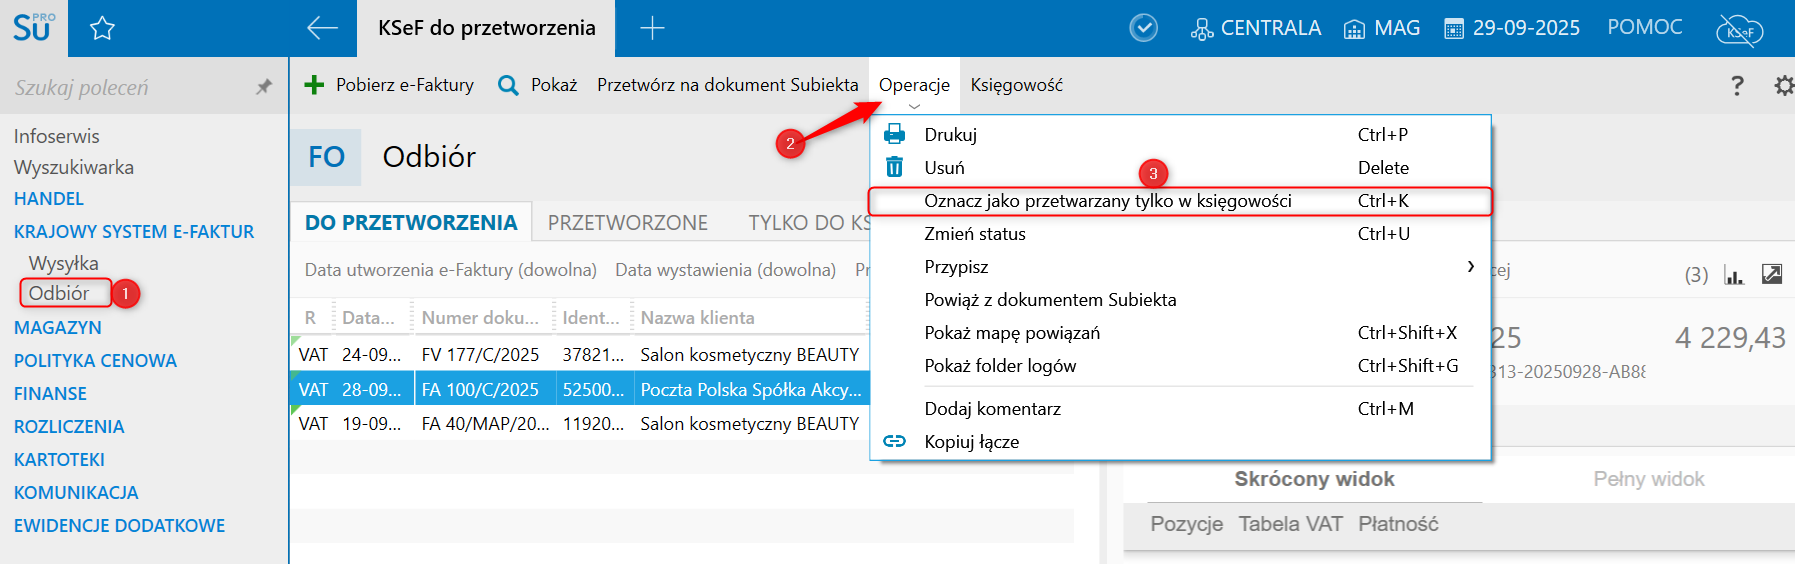
Task: Click the expand view icon beside chart
Action: (1772, 274)
